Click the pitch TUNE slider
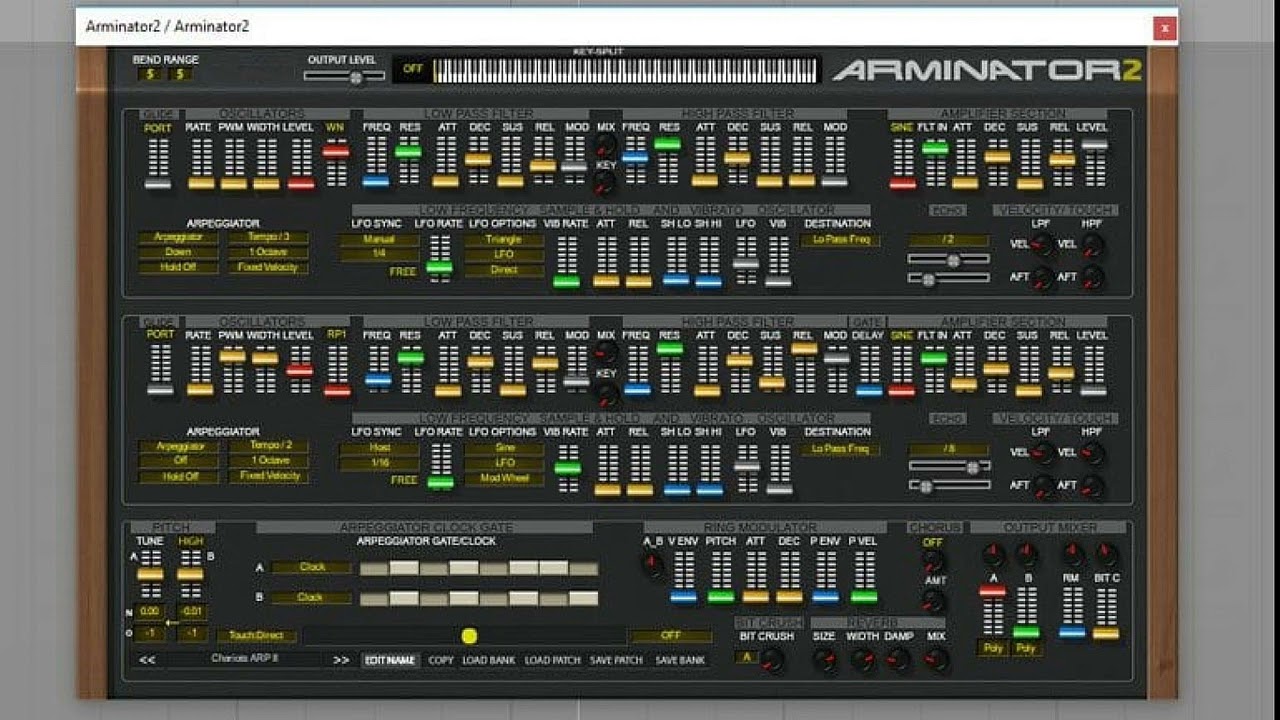Viewport: 1280px width, 720px height. [150, 574]
